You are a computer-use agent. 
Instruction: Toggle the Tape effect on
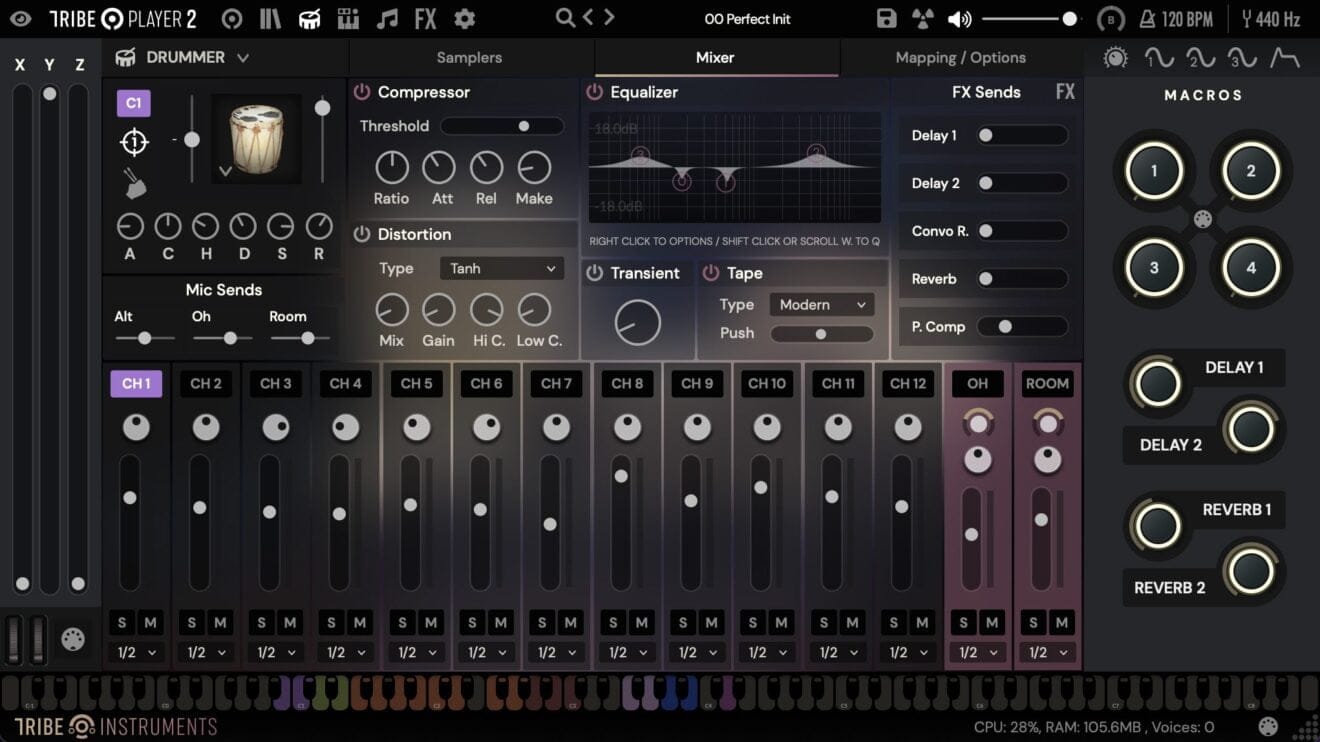[x=712, y=272]
